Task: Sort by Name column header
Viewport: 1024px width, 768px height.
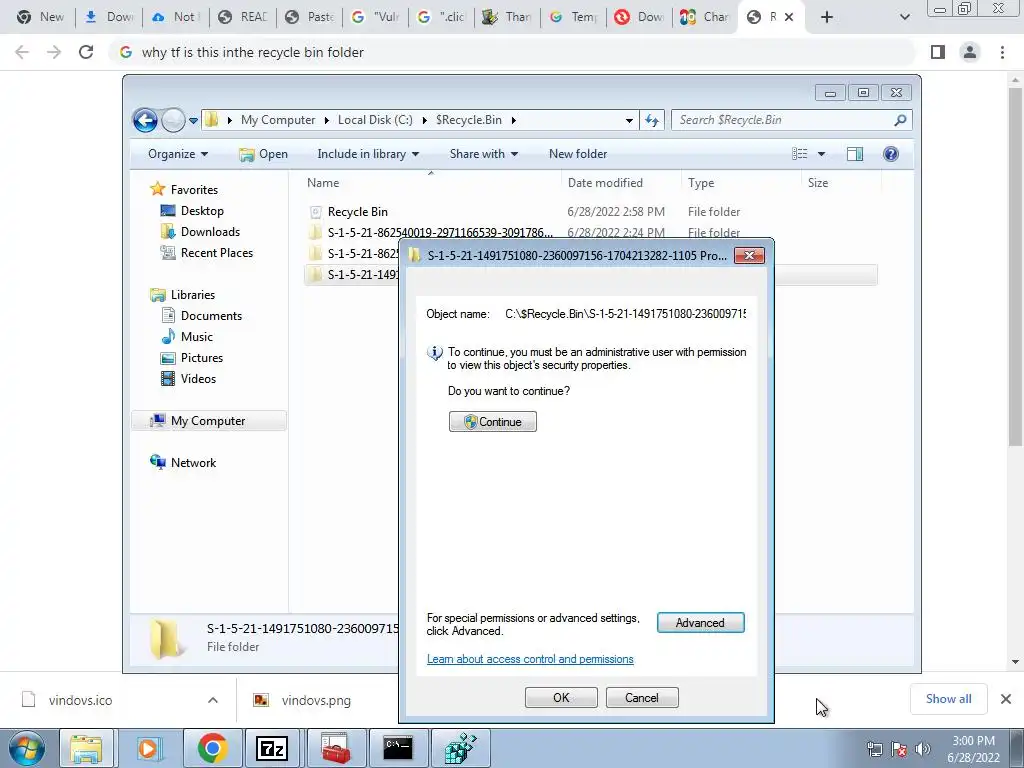Action: coord(430,183)
